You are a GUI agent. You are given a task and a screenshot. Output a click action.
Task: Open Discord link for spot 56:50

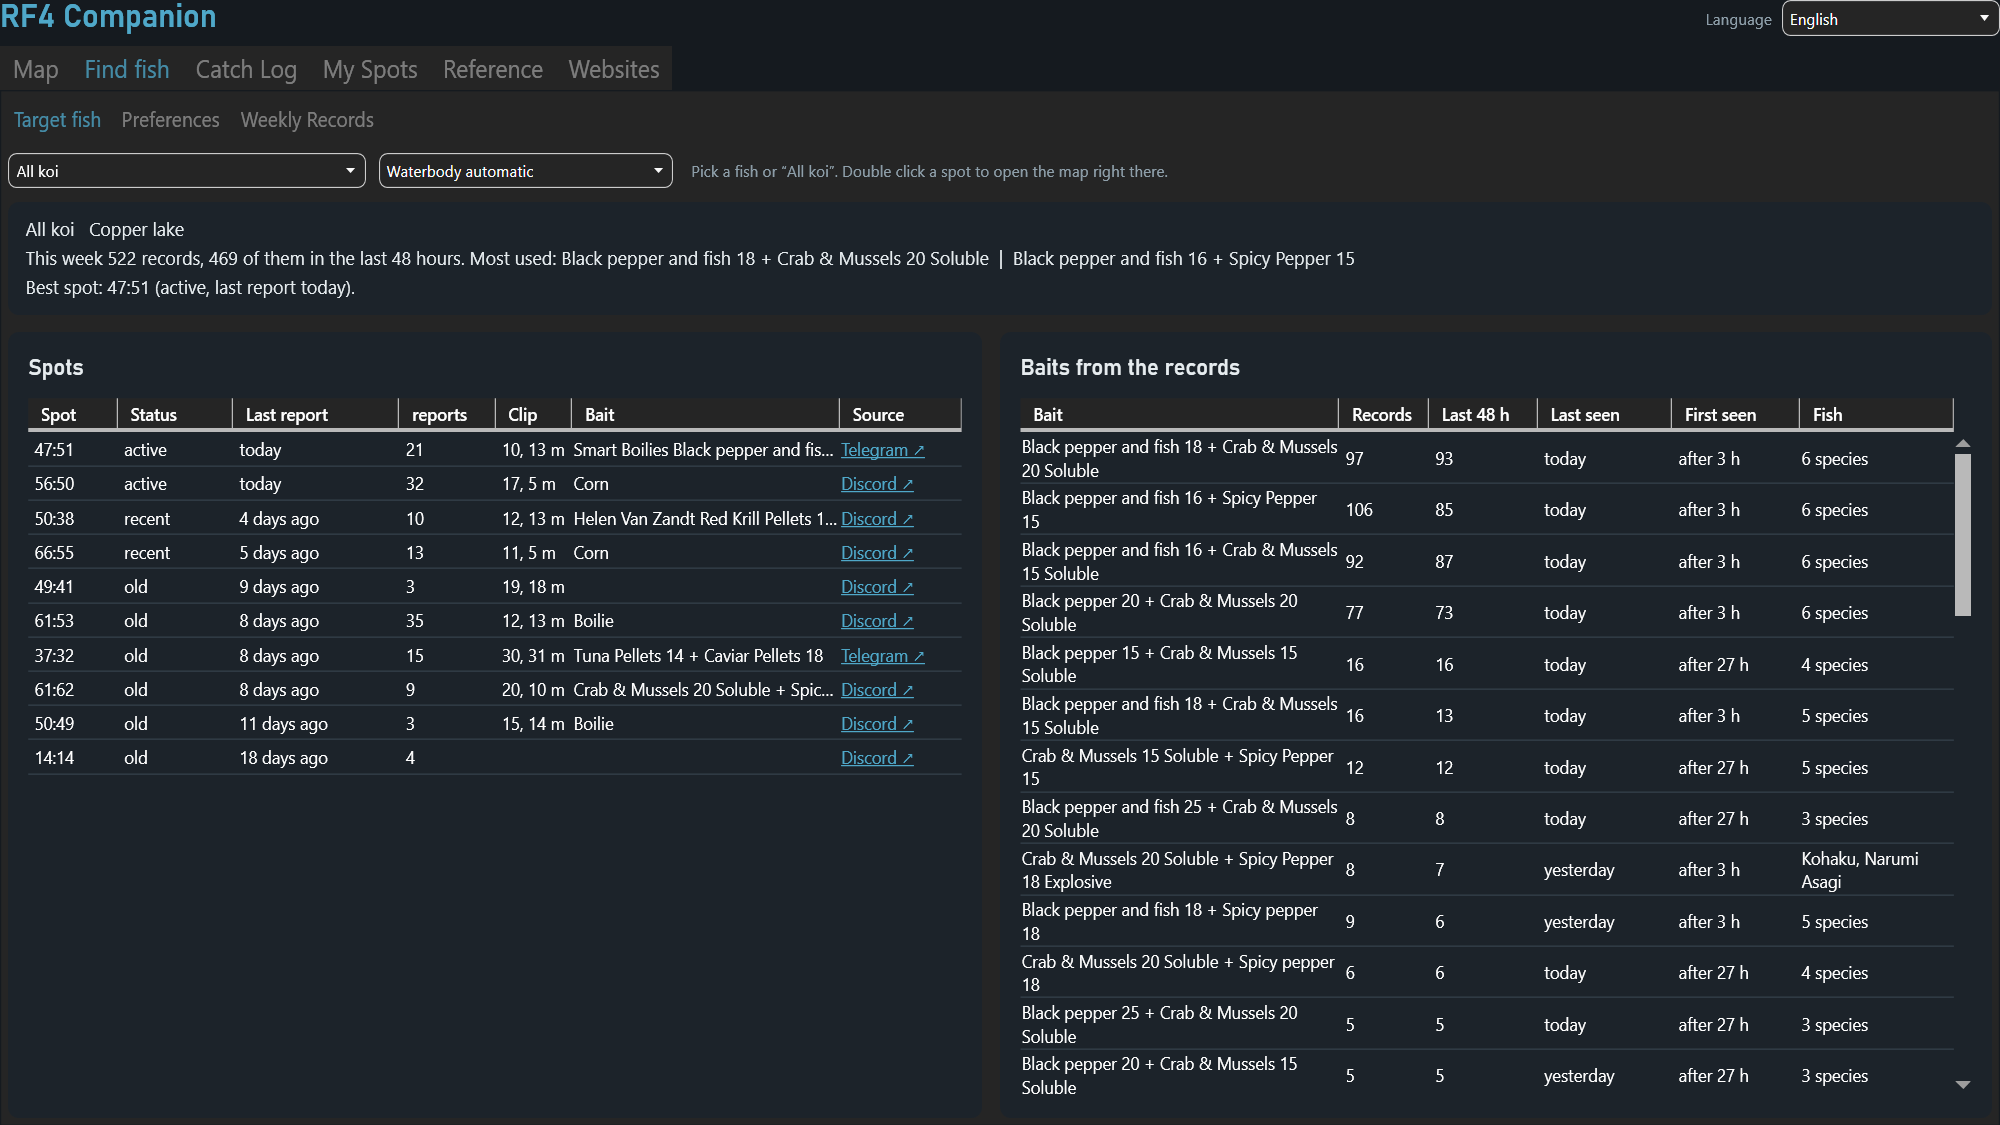877,484
